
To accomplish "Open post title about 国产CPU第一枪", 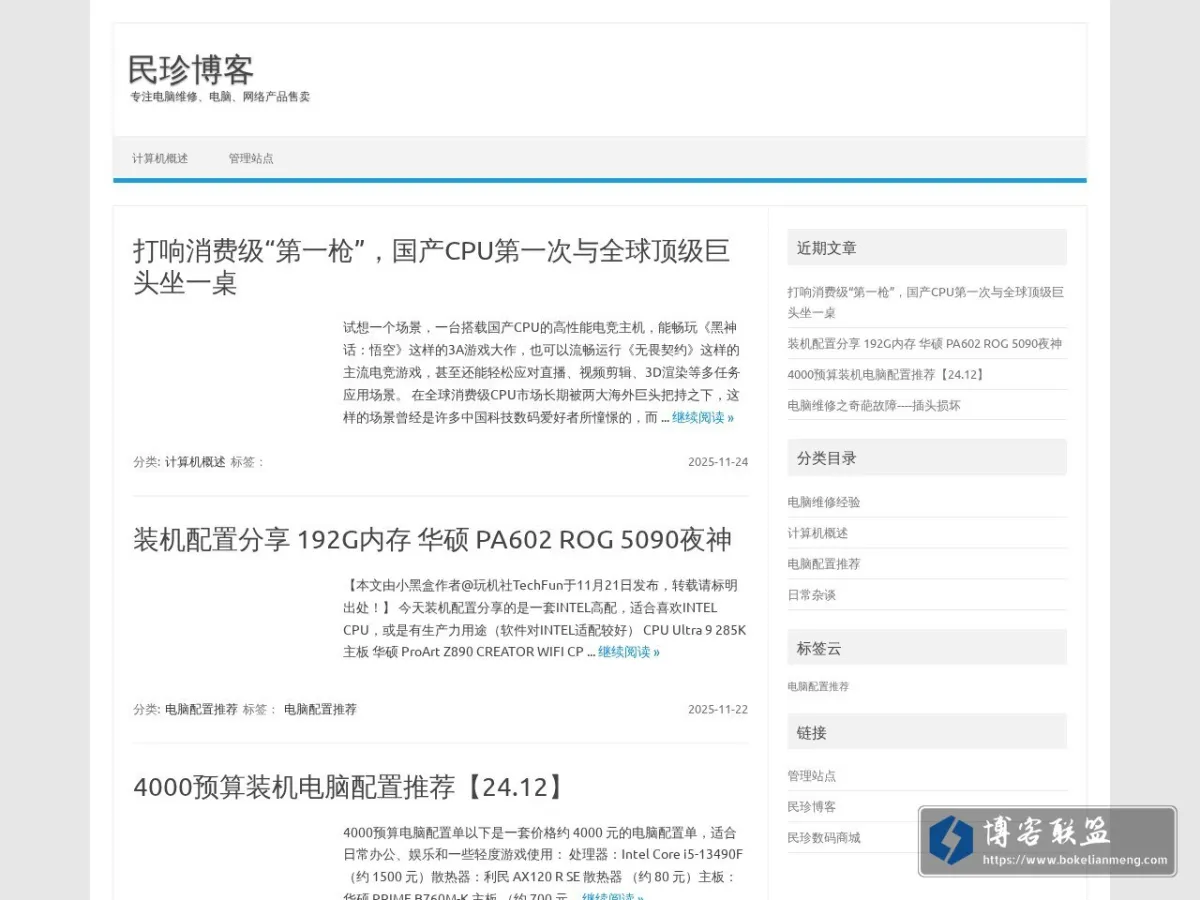I will pyautogui.click(x=431, y=266).
